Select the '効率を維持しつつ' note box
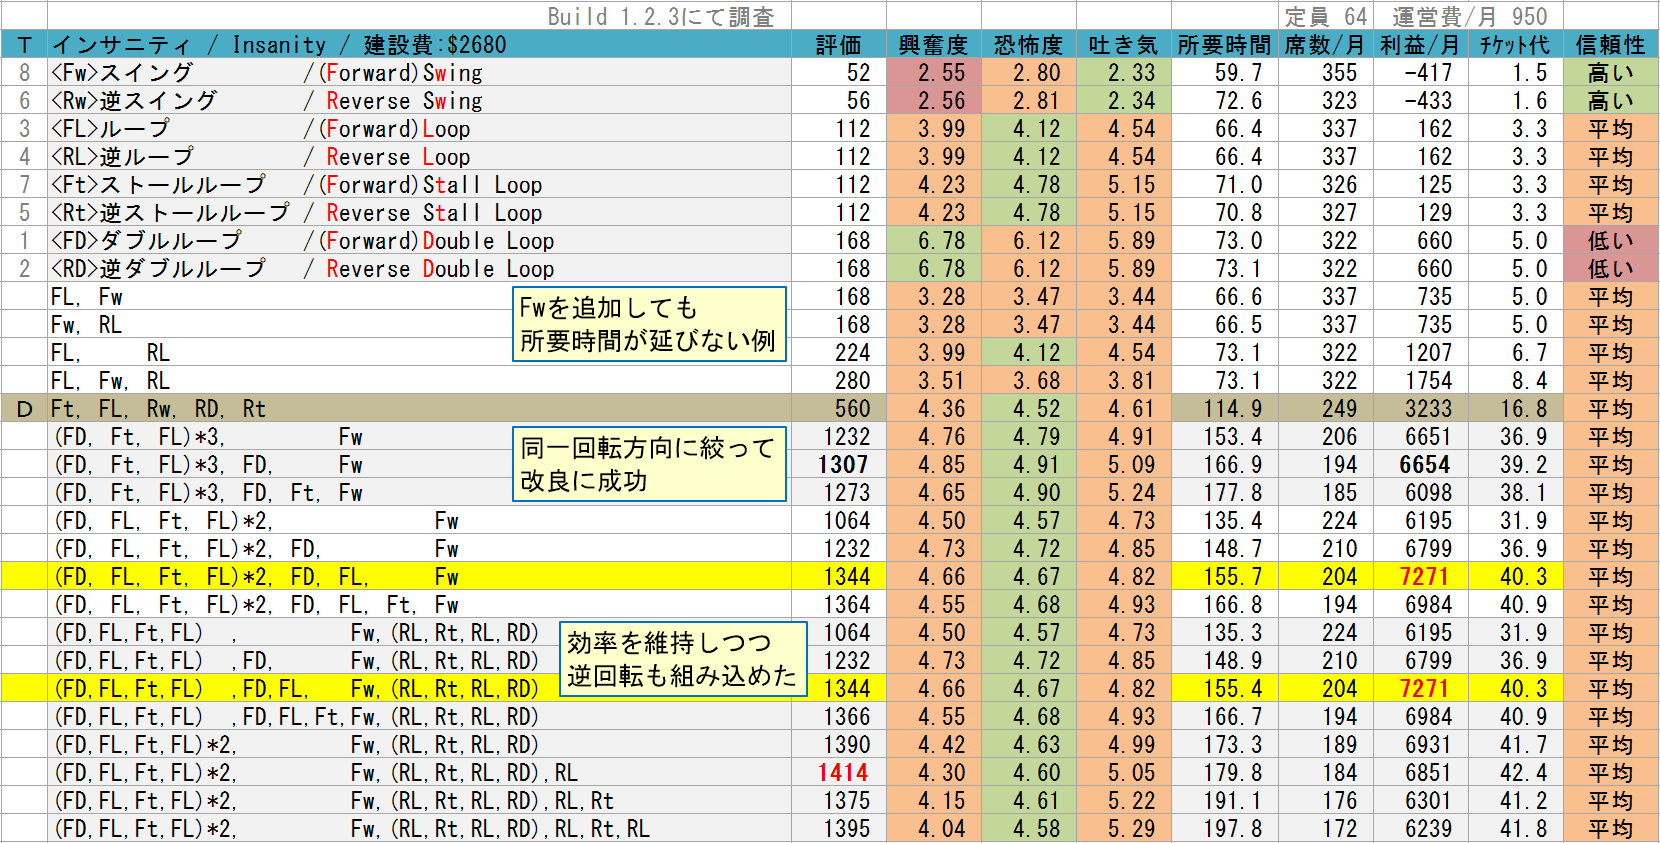The width and height of the screenshot is (1660, 843). [682, 658]
